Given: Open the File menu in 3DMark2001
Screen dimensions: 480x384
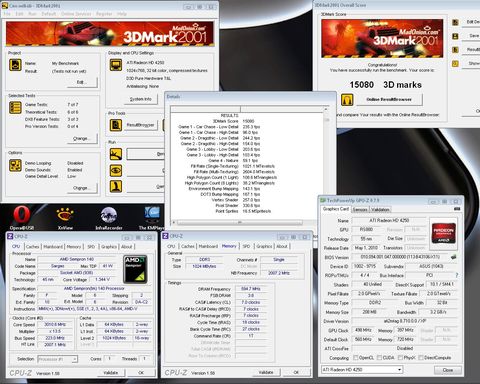Looking at the screenshot, I should tap(7, 14).
